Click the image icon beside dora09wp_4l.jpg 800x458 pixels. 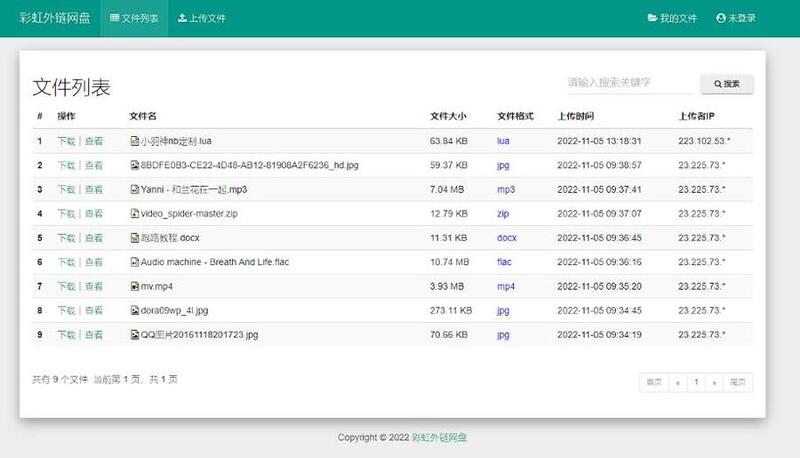click(x=134, y=311)
